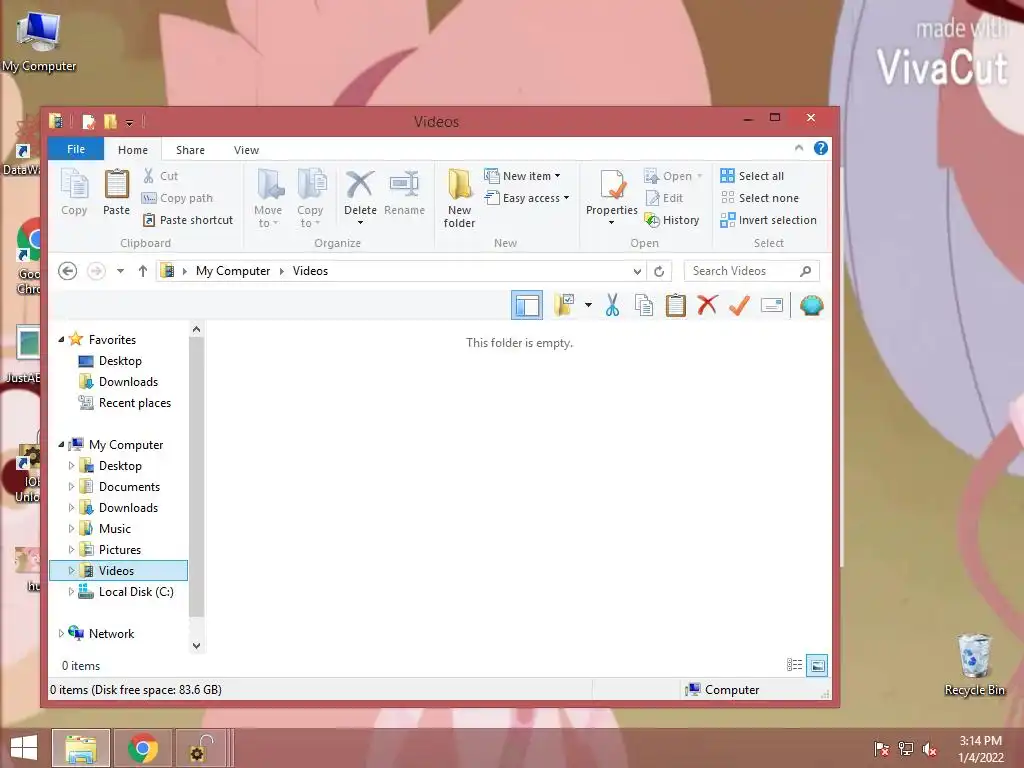Switch to the View ribbon tab
The image size is (1024, 768).
pos(246,150)
